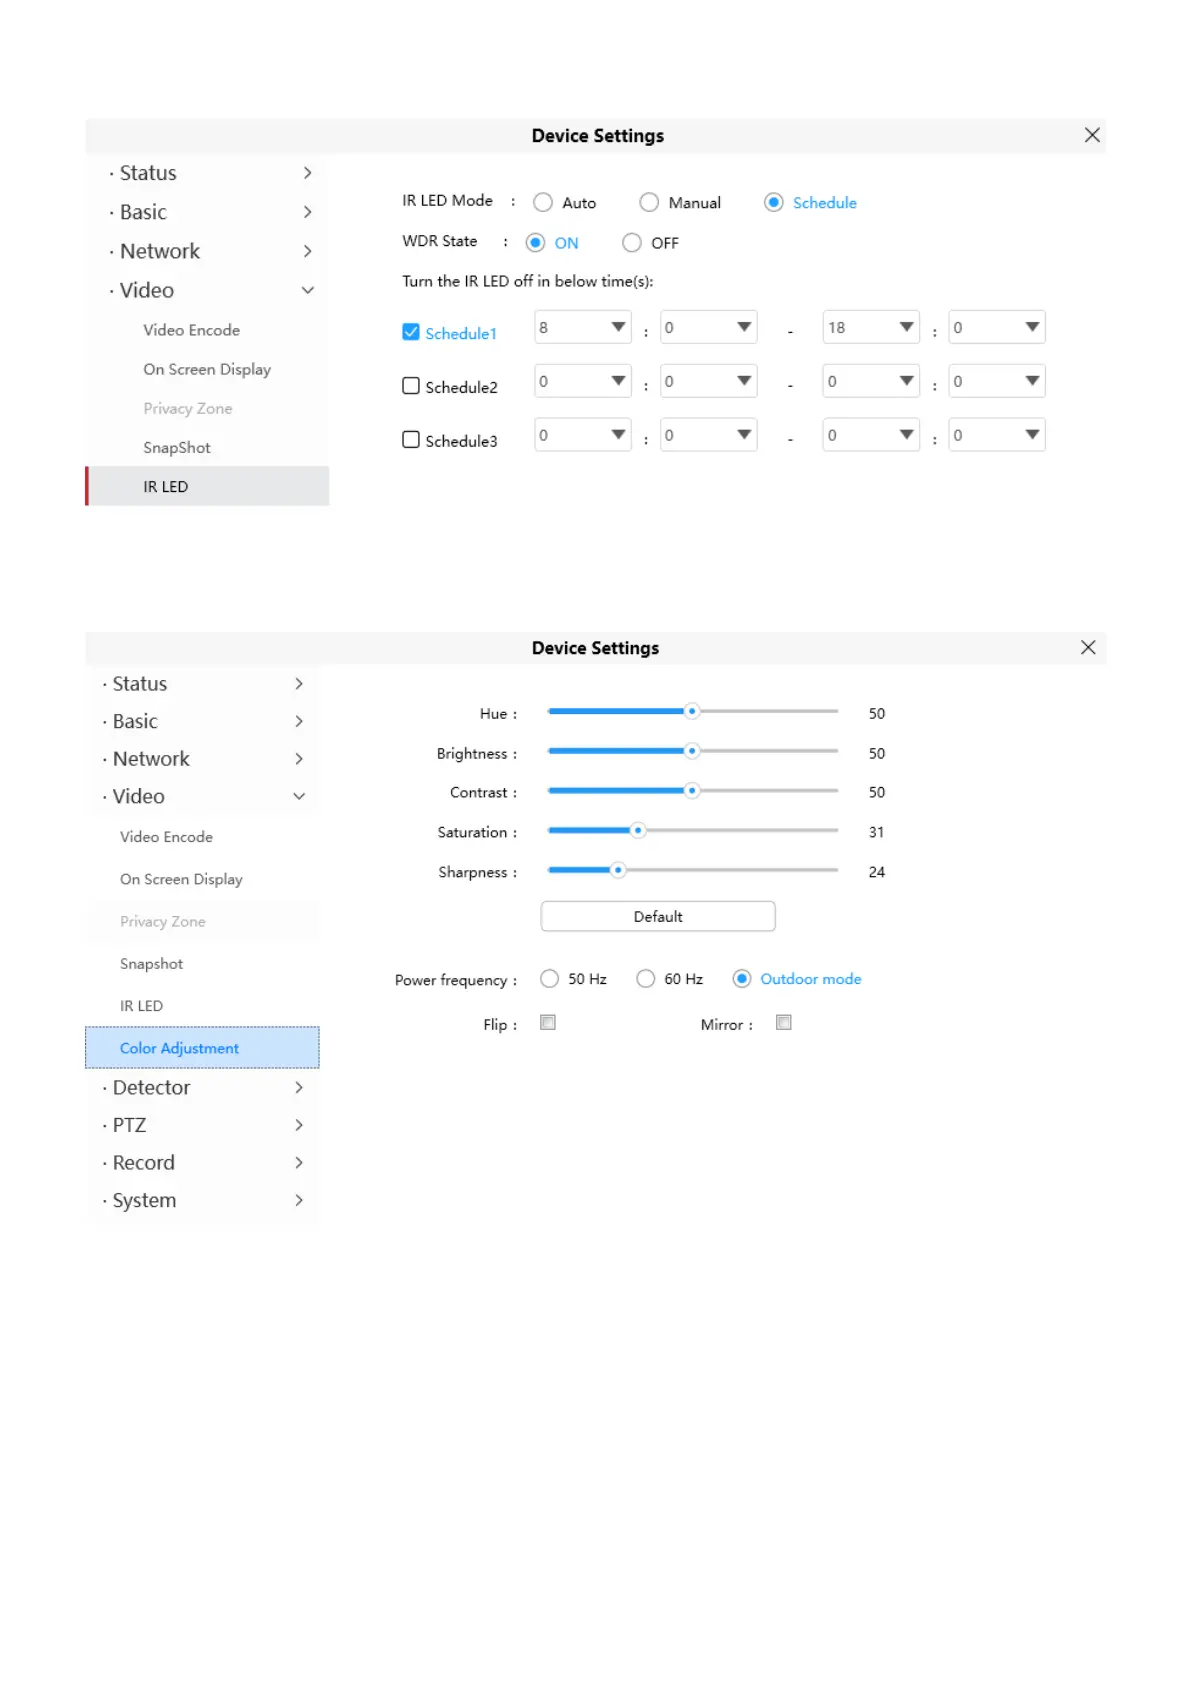Expand the Detector section chevron

click(298, 1087)
